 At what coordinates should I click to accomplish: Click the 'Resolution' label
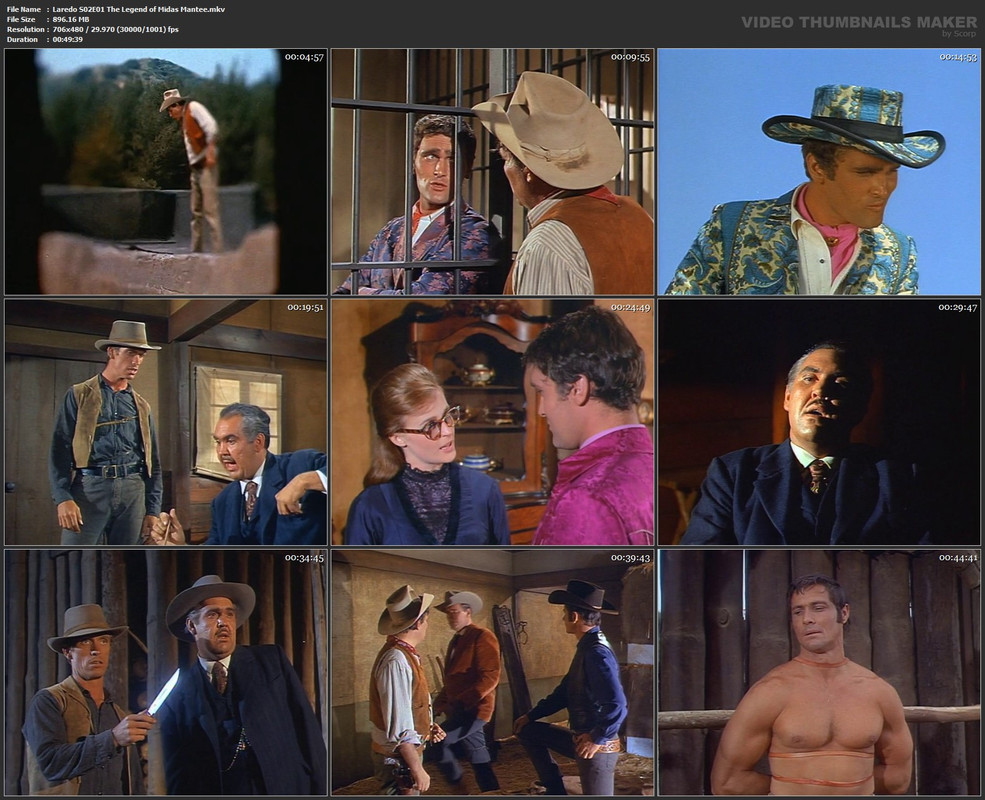coord(26,30)
